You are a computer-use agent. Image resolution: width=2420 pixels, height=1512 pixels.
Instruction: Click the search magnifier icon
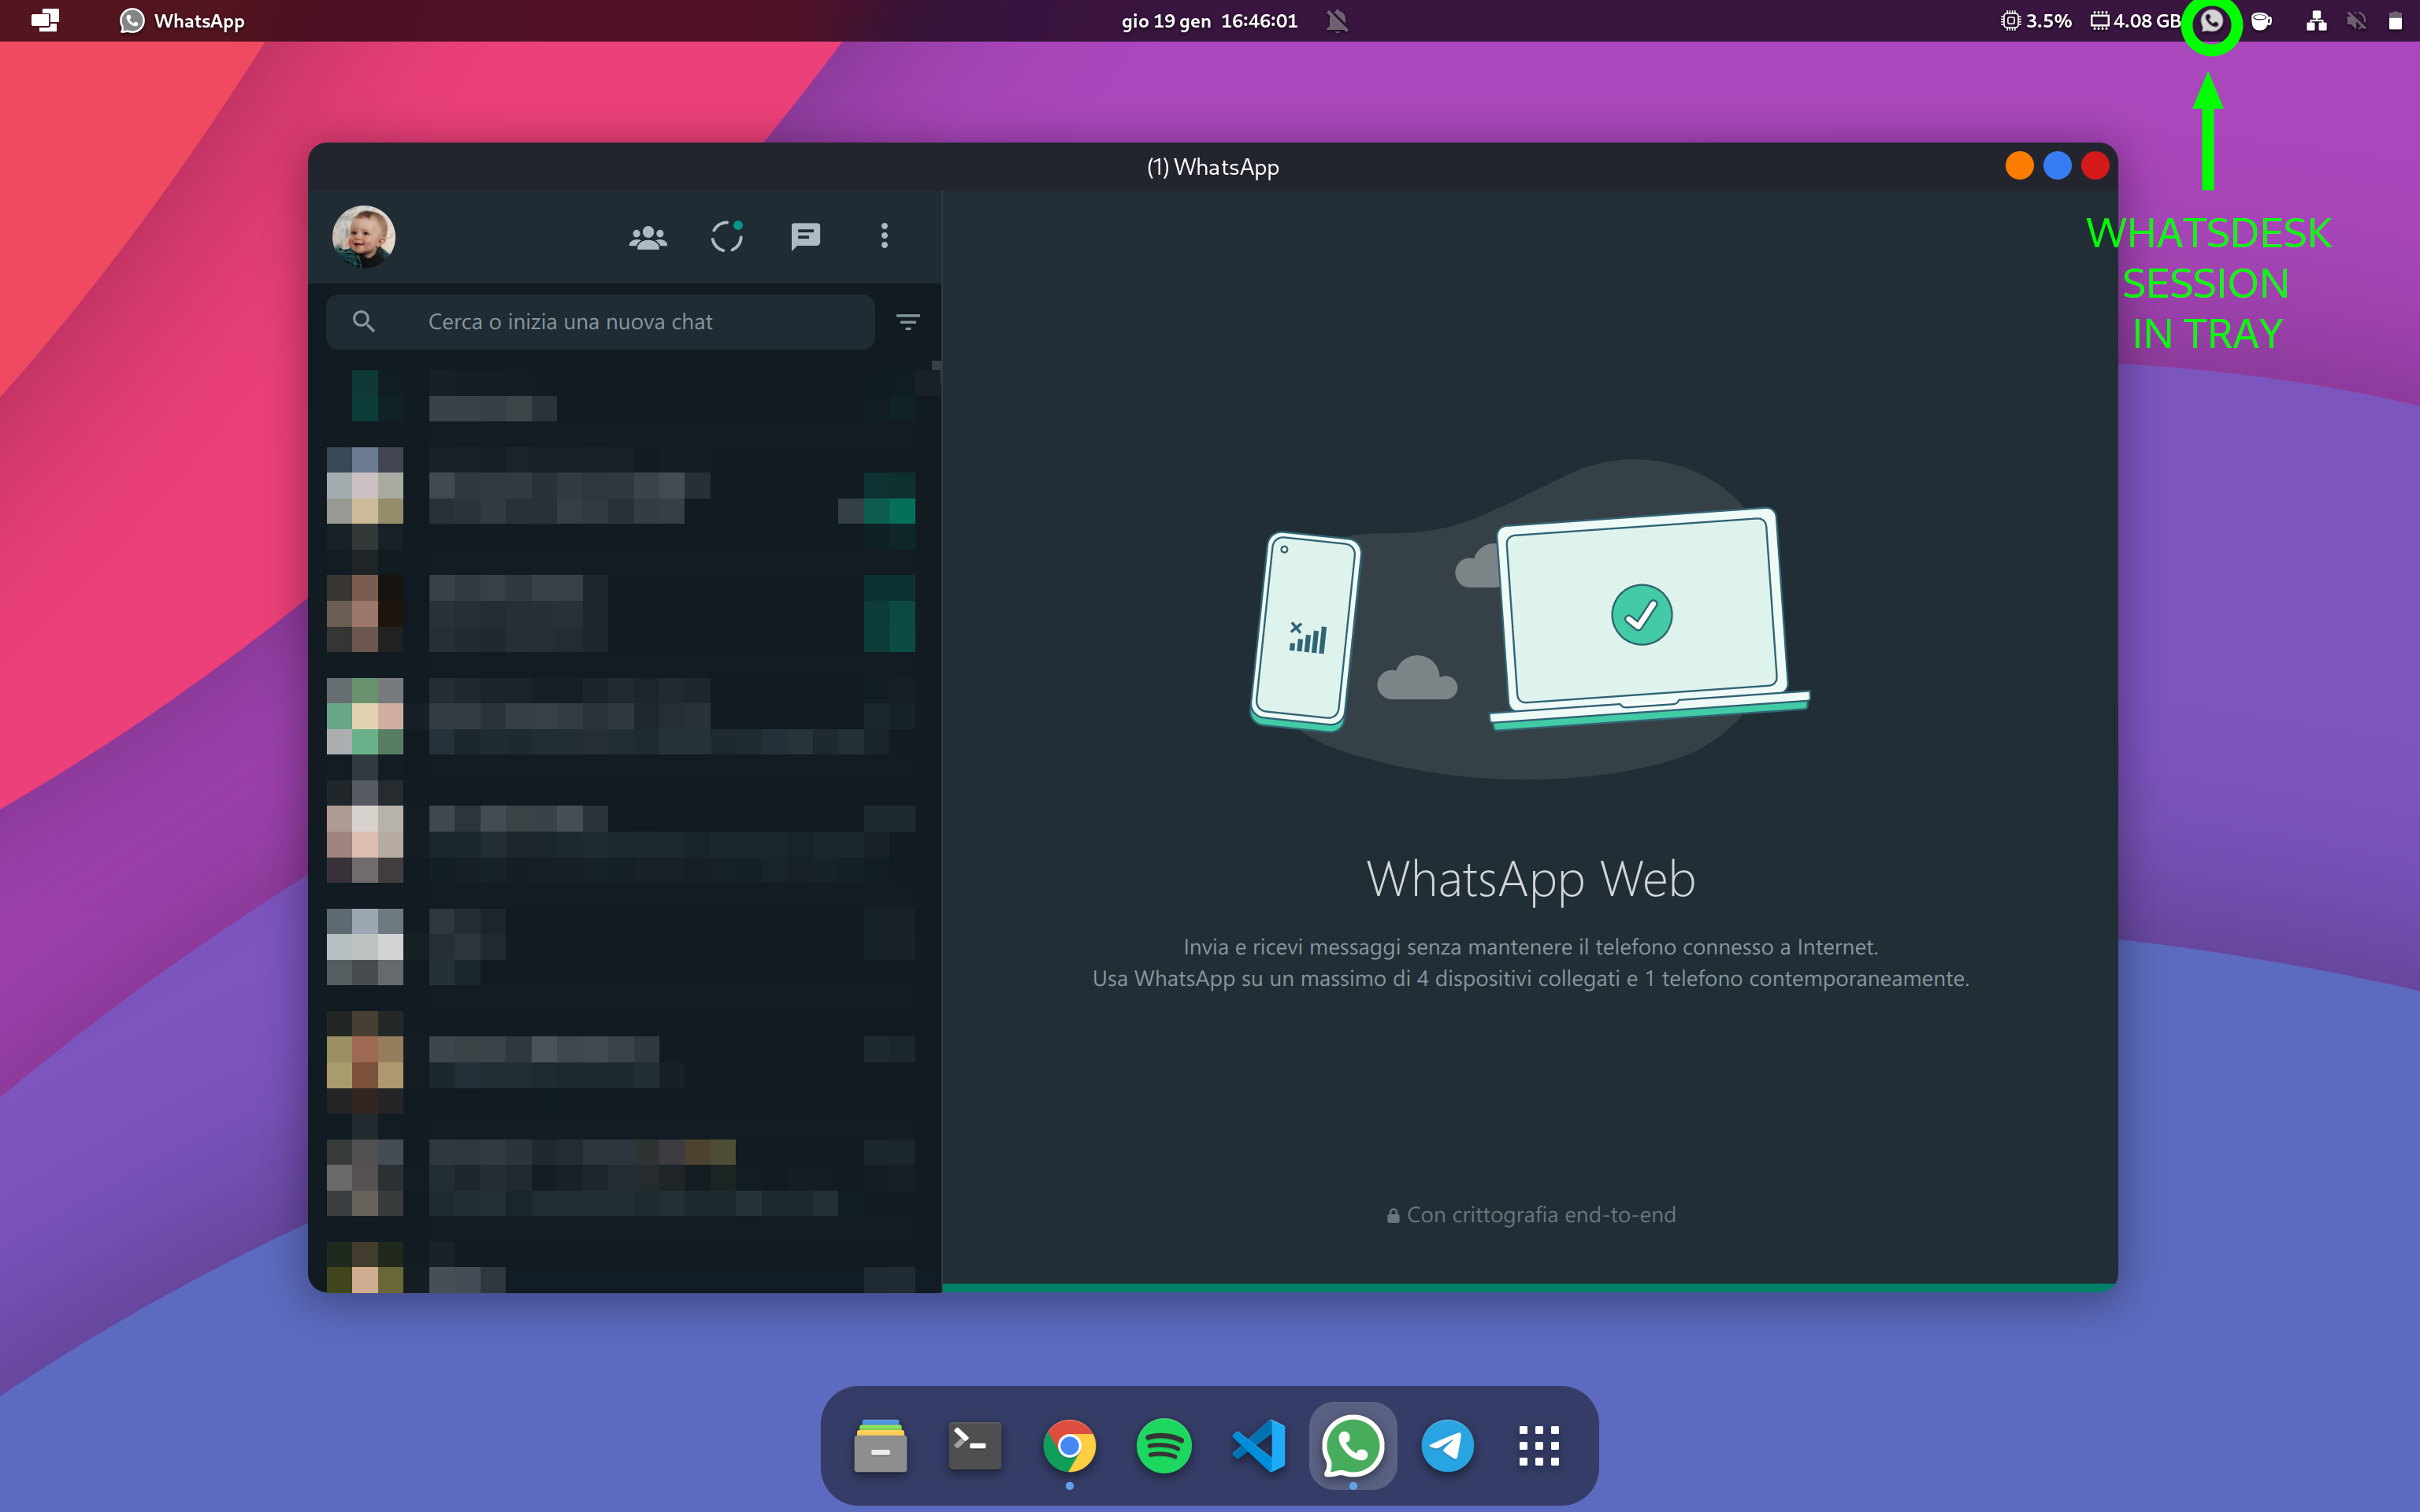click(364, 321)
